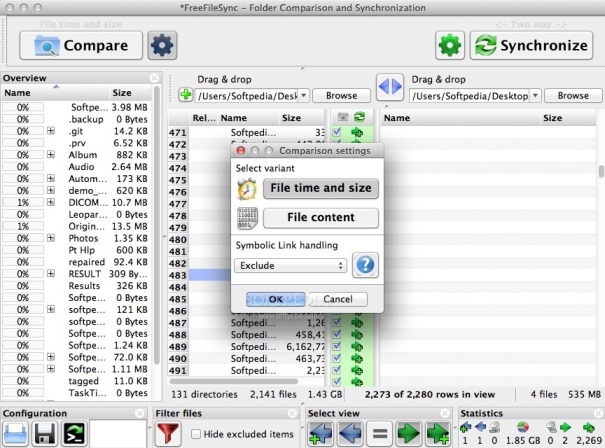Screen dimensions: 605x448
Task: Open symbolic link help question mark
Action: [x=365, y=265]
